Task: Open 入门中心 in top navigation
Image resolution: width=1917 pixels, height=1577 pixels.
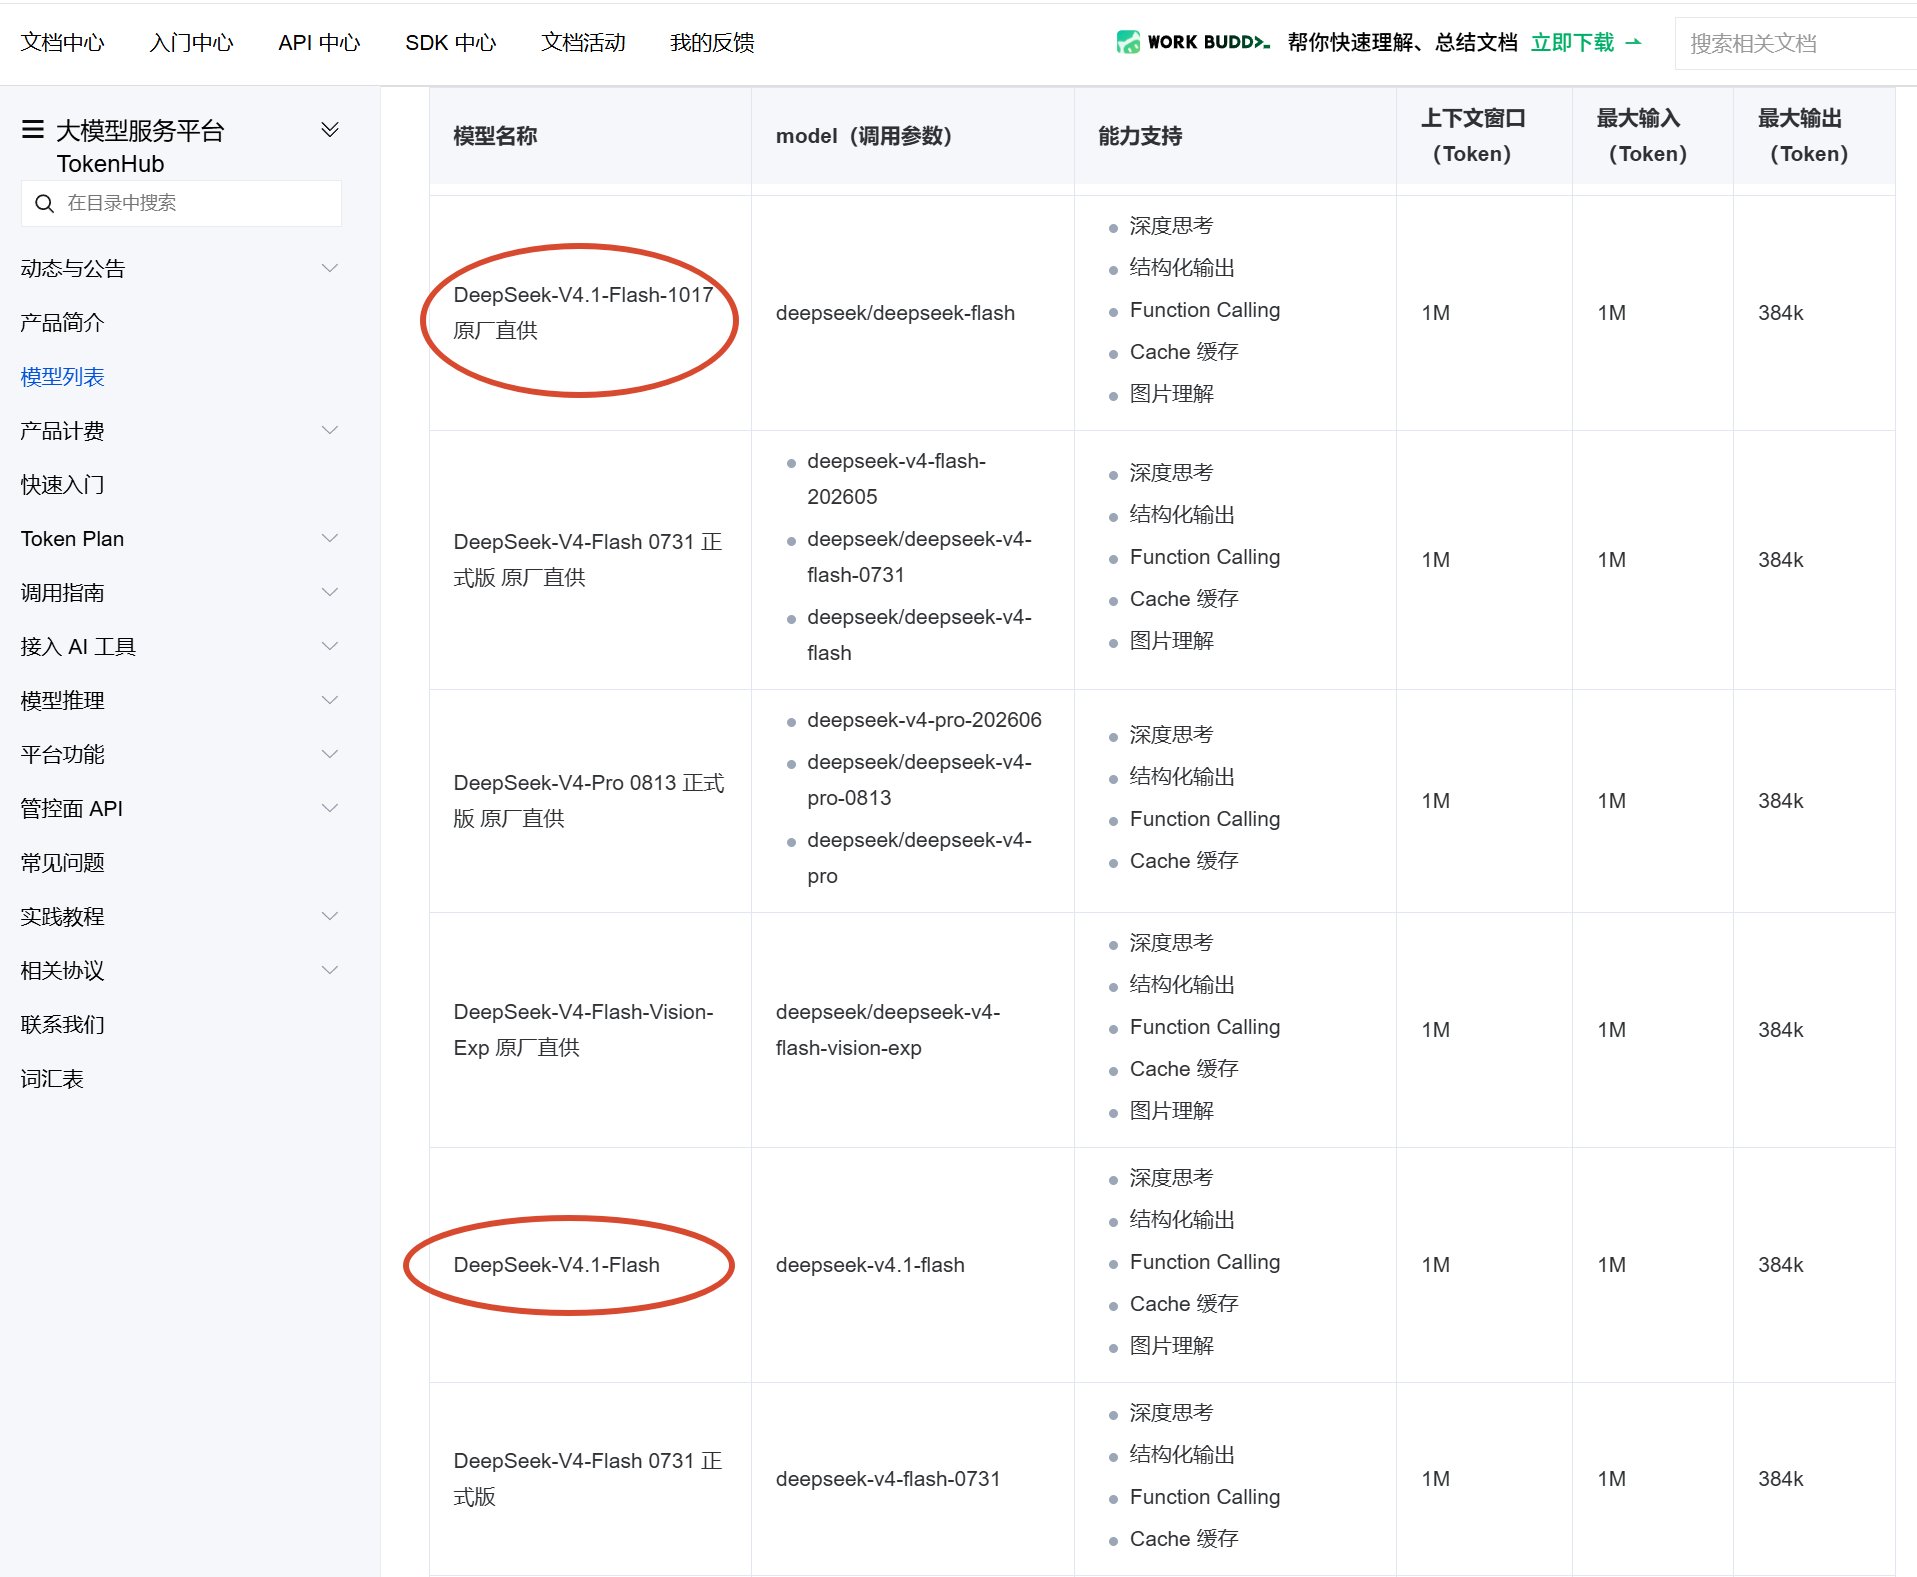Action: 191,42
